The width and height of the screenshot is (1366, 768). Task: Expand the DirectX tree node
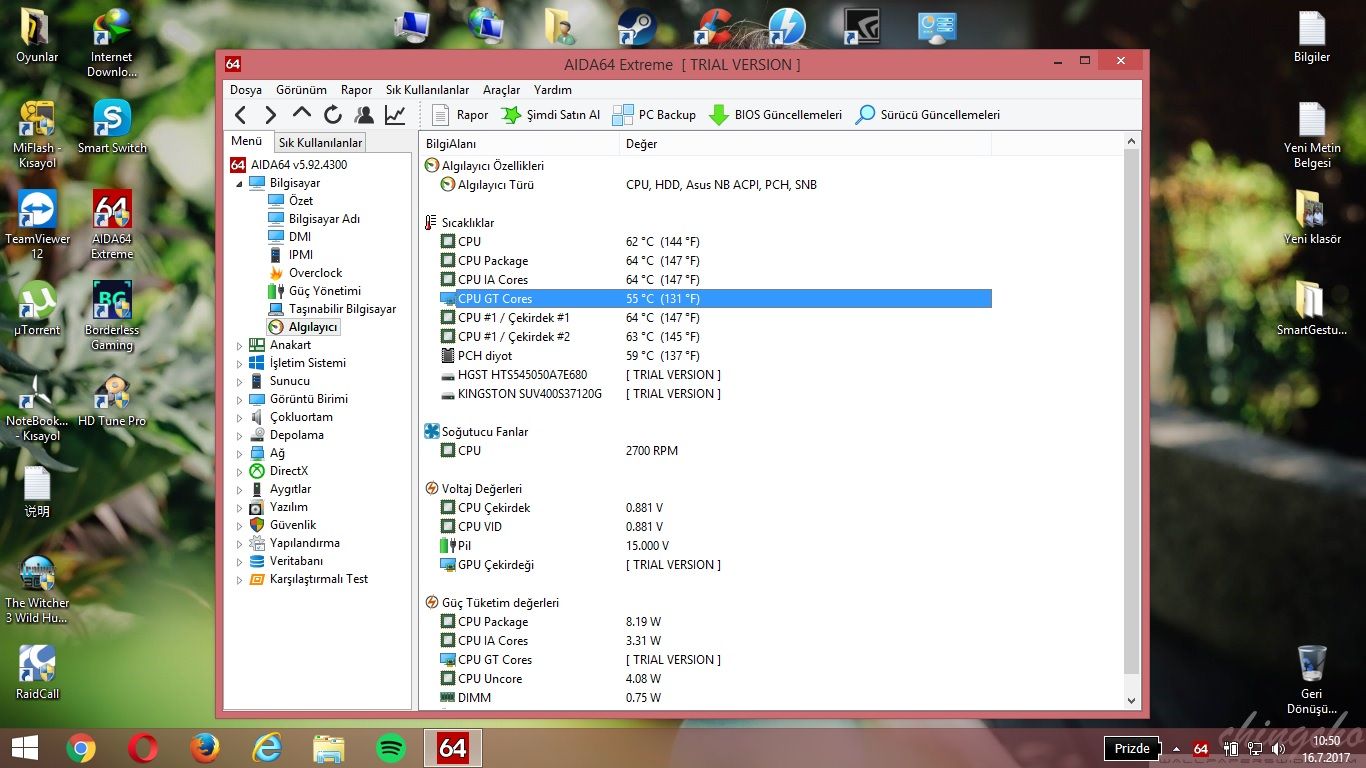239,472
